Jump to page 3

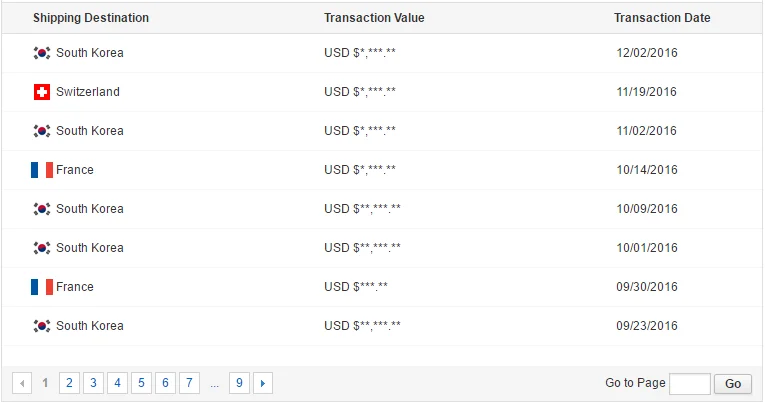tap(93, 383)
